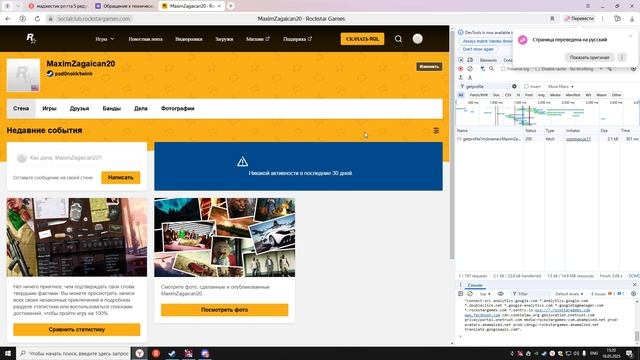Click the bookmark icon in address bar

(x=552, y=19)
